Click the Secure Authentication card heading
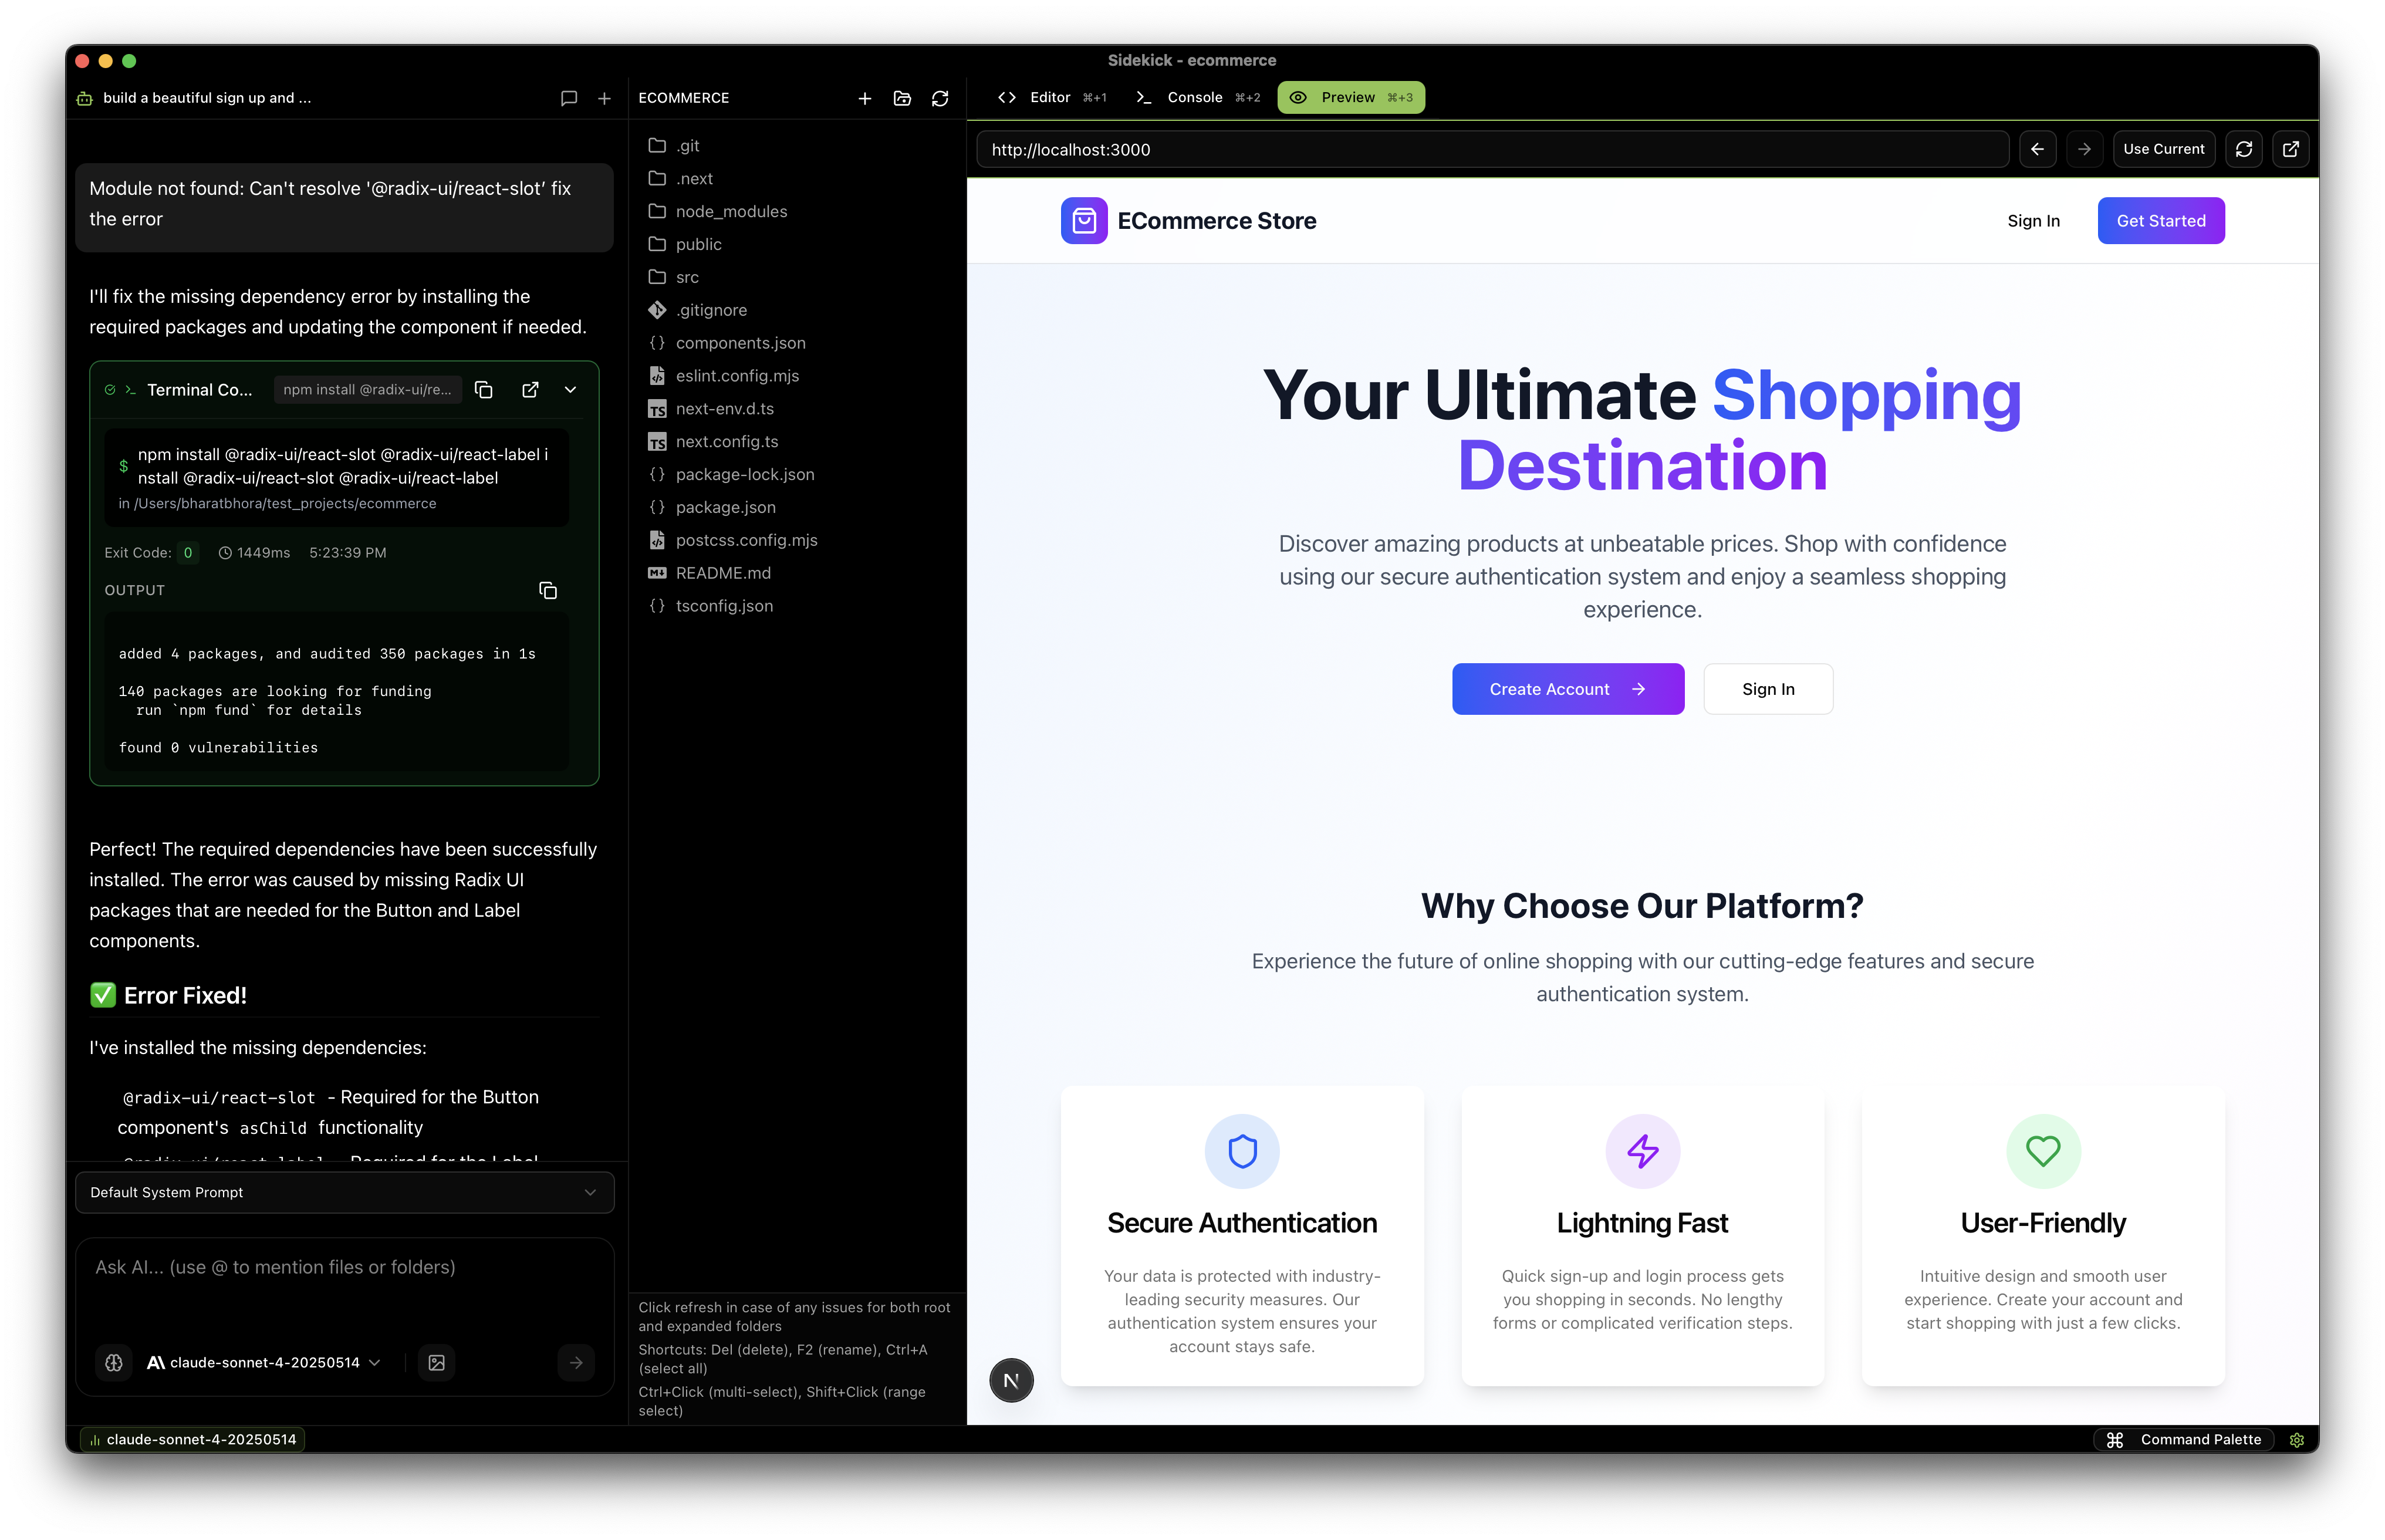Screen dimensions: 2385x1540 point(1242,1223)
